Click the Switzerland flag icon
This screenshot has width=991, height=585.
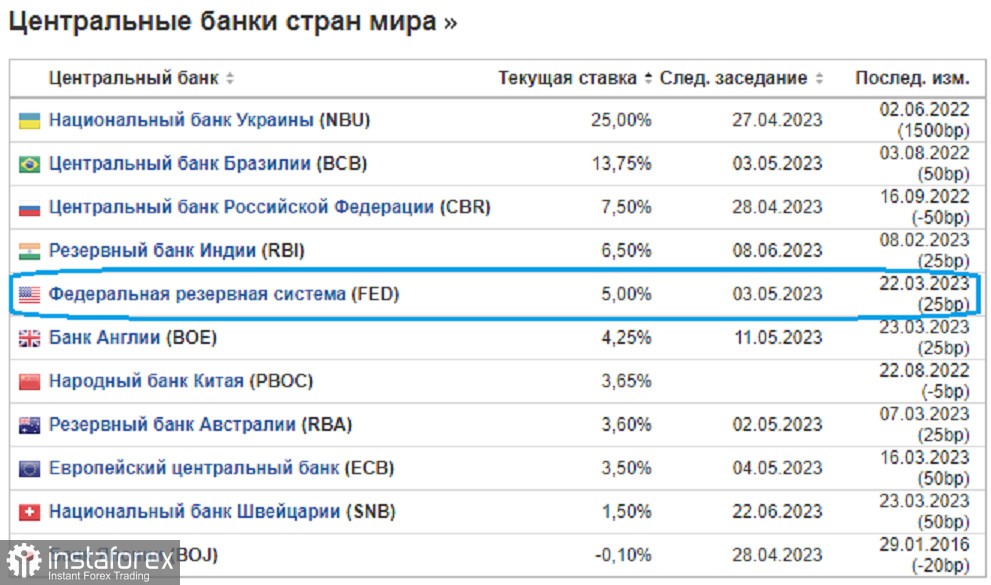29,512
